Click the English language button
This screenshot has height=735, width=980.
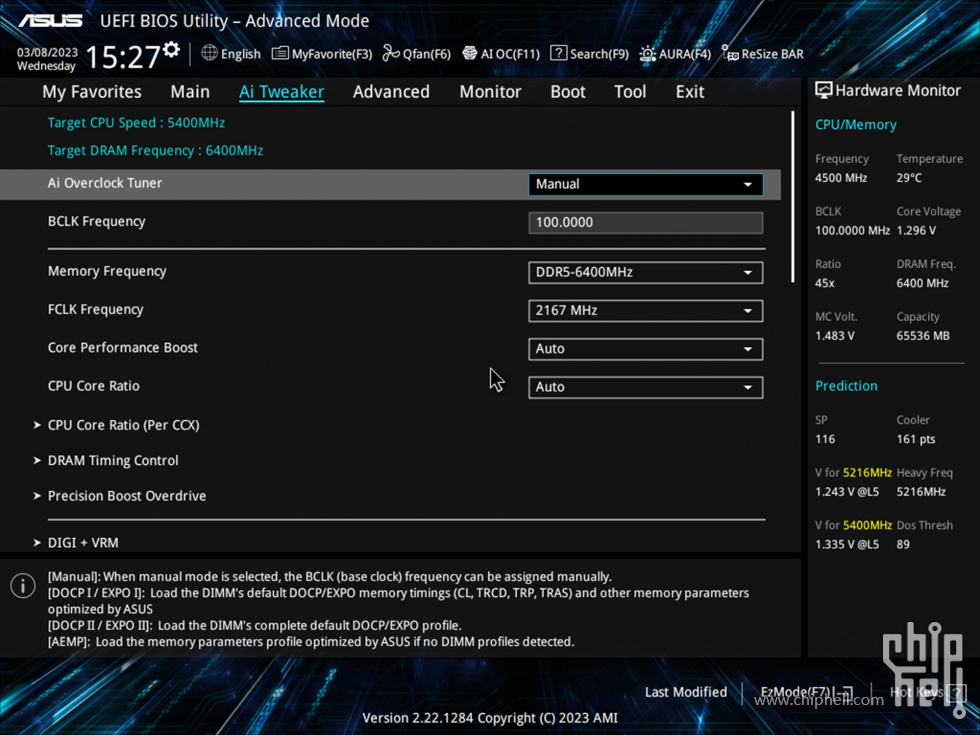click(231, 54)
